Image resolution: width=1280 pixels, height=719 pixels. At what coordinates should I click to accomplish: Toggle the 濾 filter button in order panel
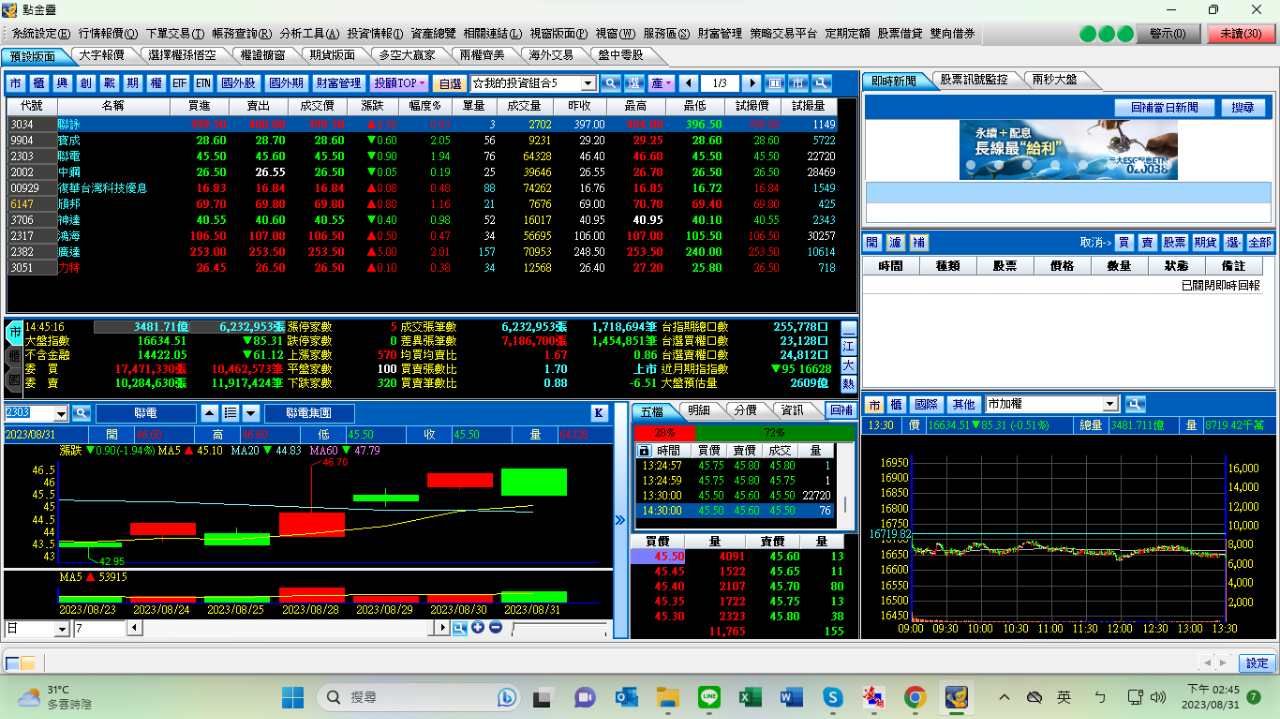click(x=895, y=243)
